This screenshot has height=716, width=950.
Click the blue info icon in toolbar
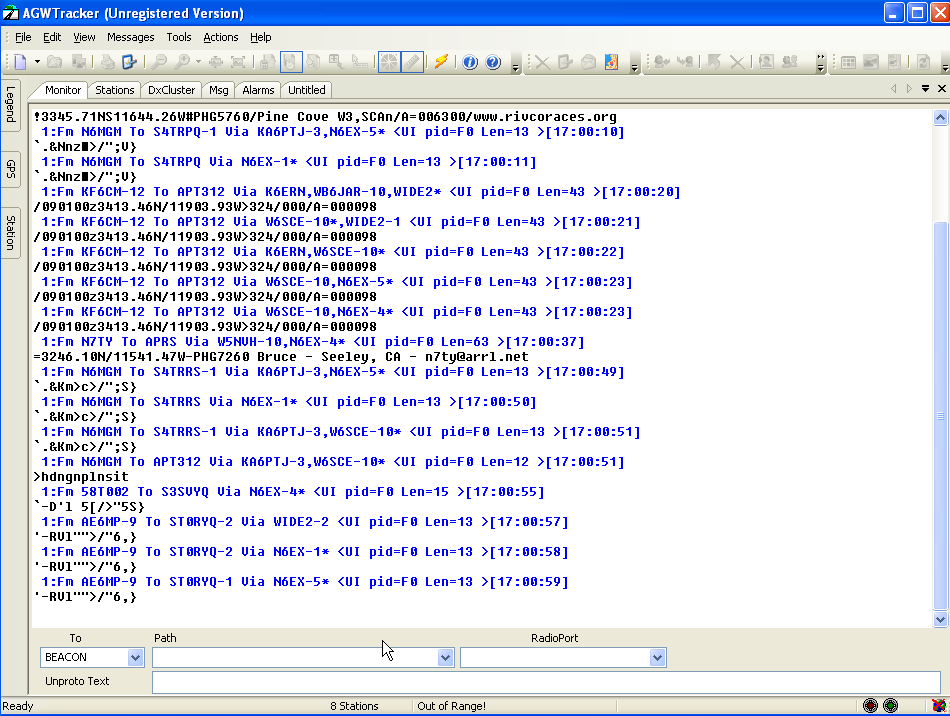tap(470, 62)
